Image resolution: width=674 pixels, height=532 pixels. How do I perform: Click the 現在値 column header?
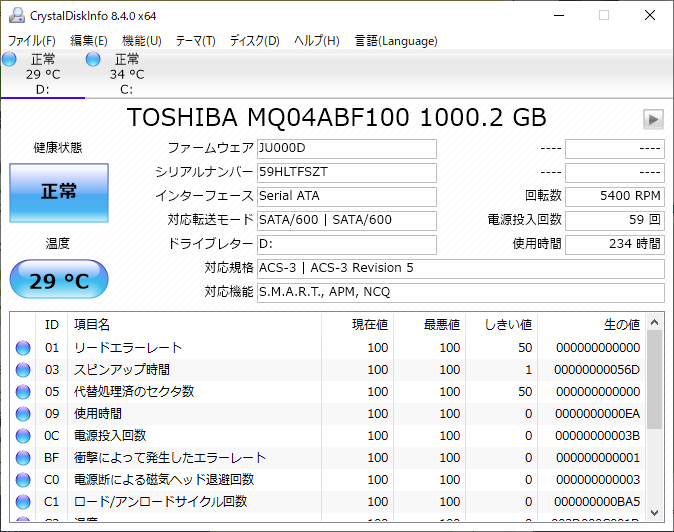coord(357,324)
